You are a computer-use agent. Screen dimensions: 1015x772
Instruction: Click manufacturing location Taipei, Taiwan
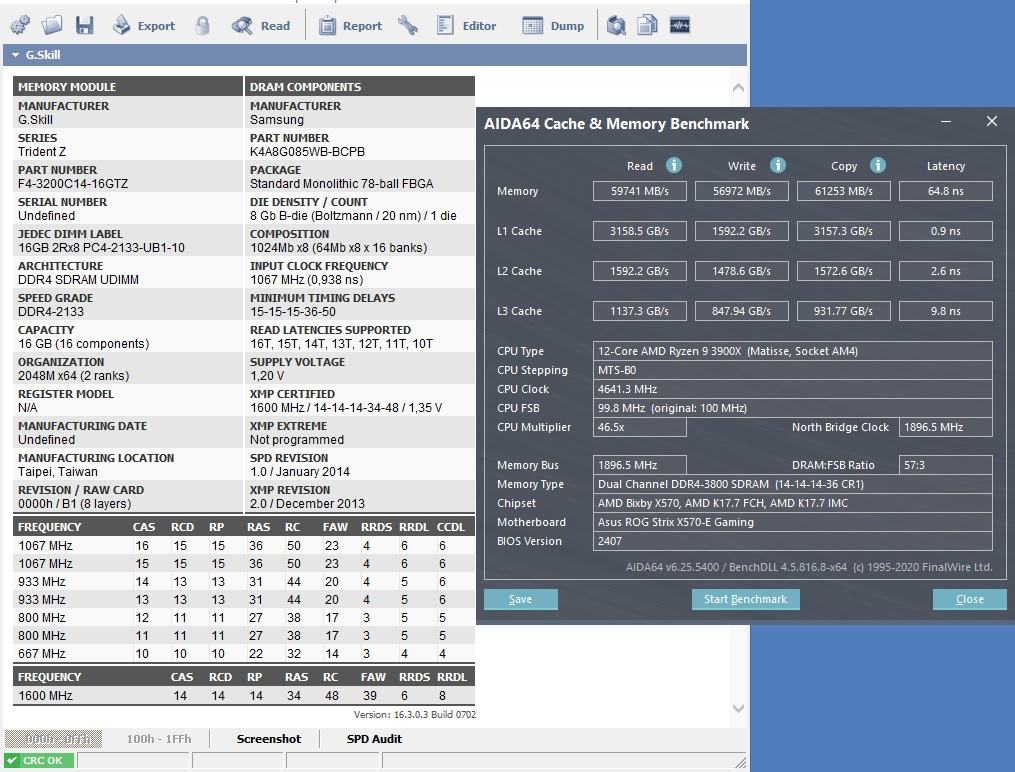click(x=58, y=472)
